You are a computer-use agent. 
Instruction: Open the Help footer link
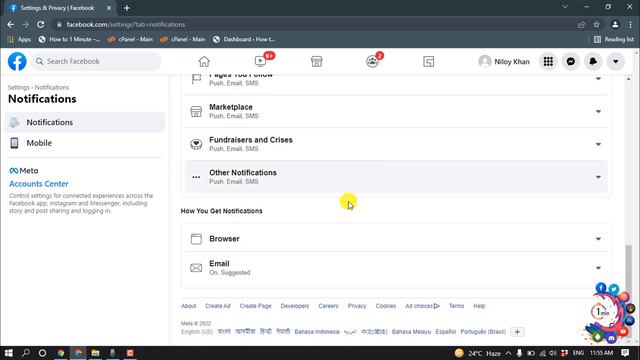[479, 306]
